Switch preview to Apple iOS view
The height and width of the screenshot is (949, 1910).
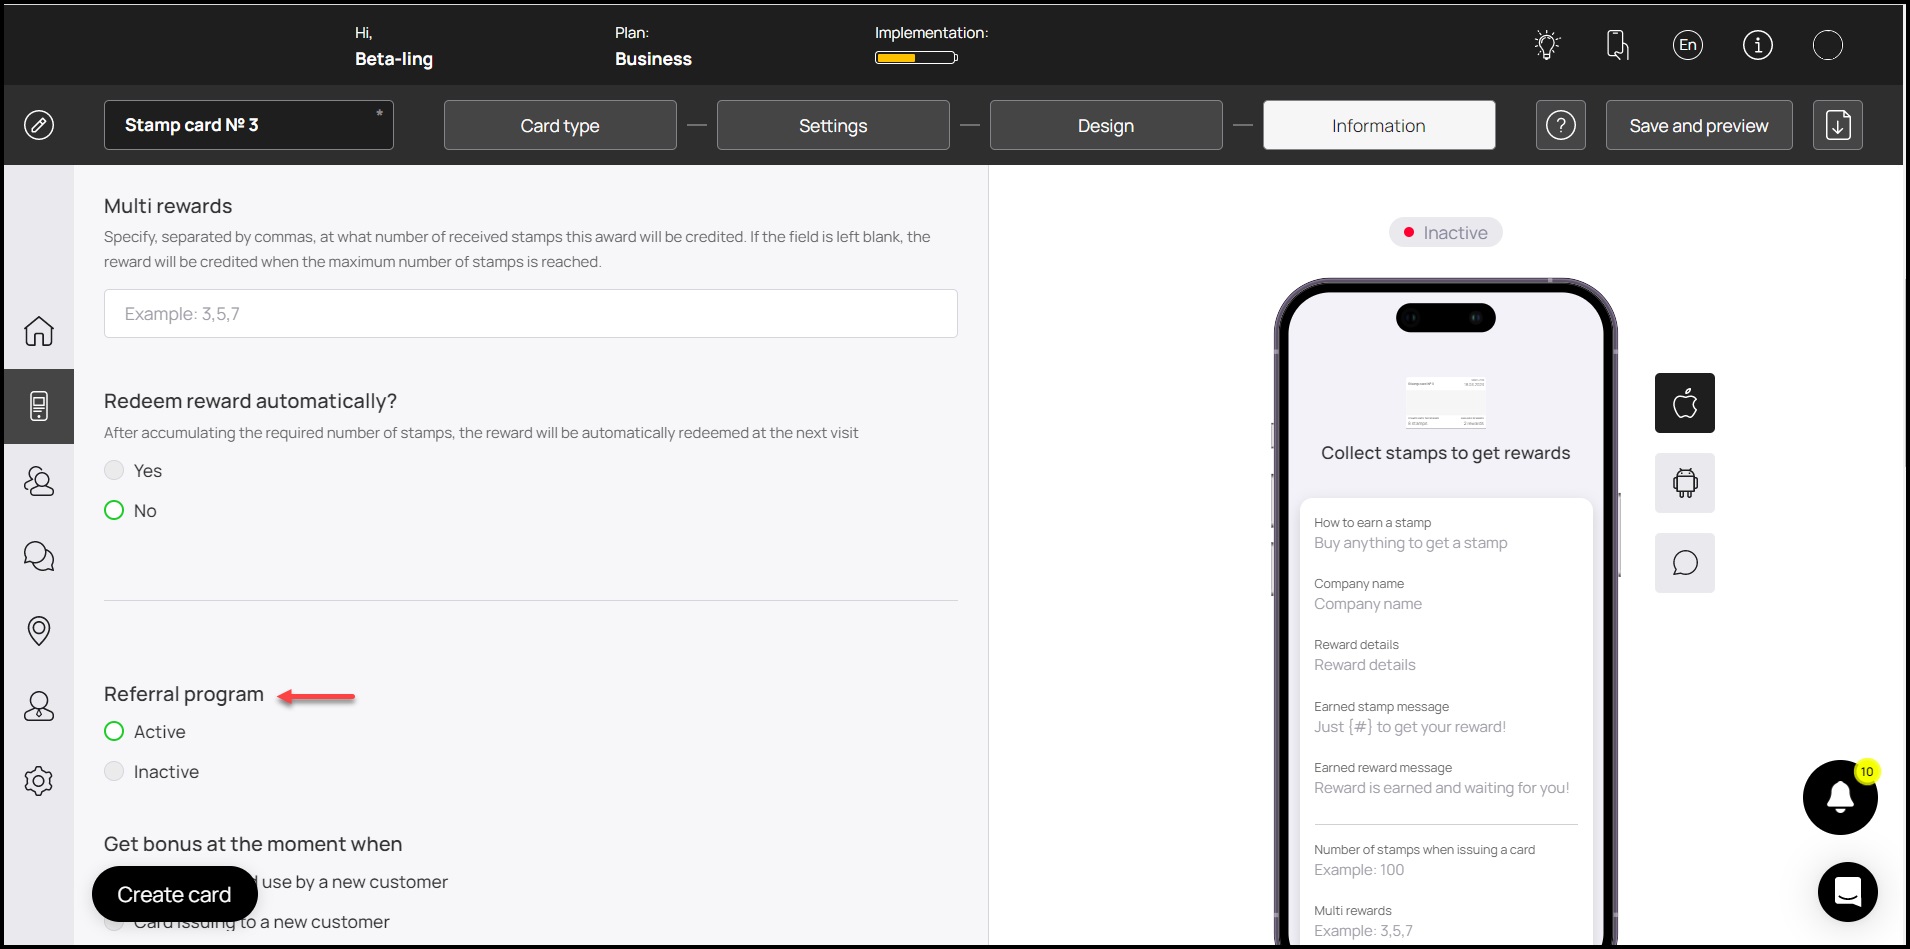click(1685, 403)
